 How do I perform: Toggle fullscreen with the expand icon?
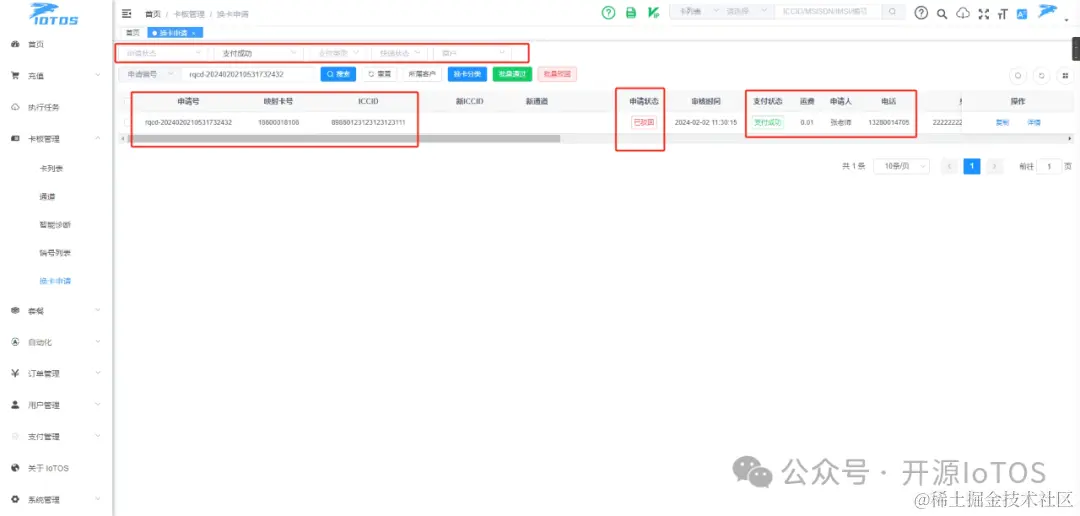[x=984, y=13]
